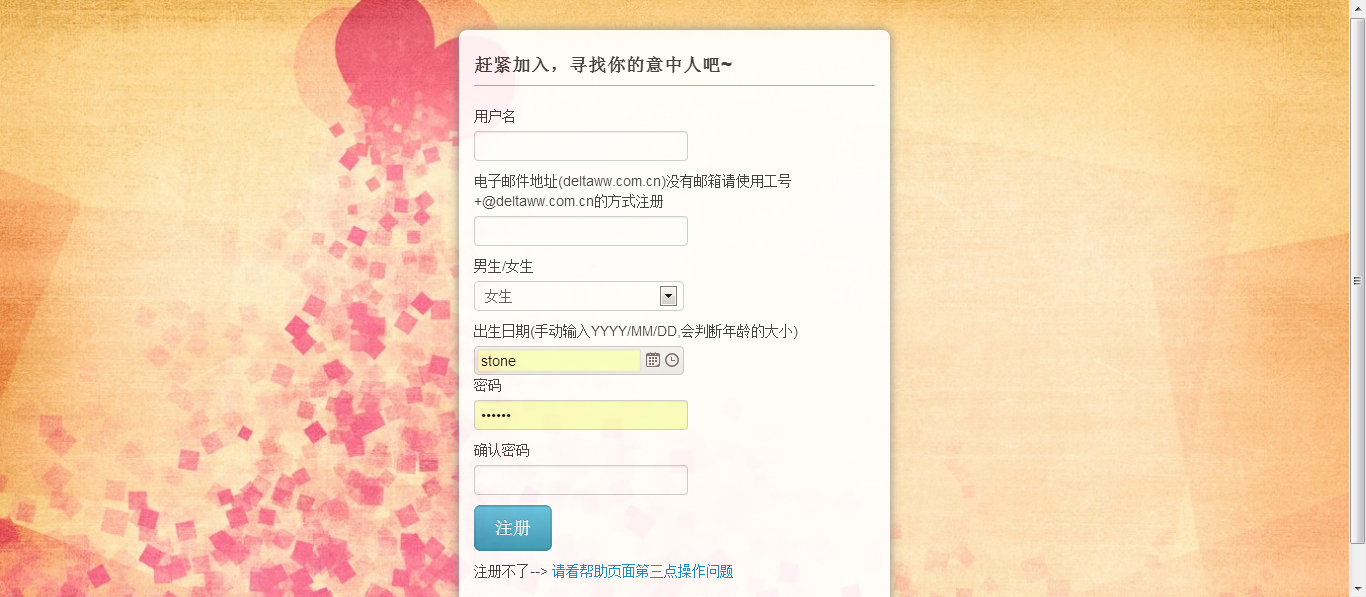Click the email address input field
The image size is (1366, 597).
click(581, 231)
